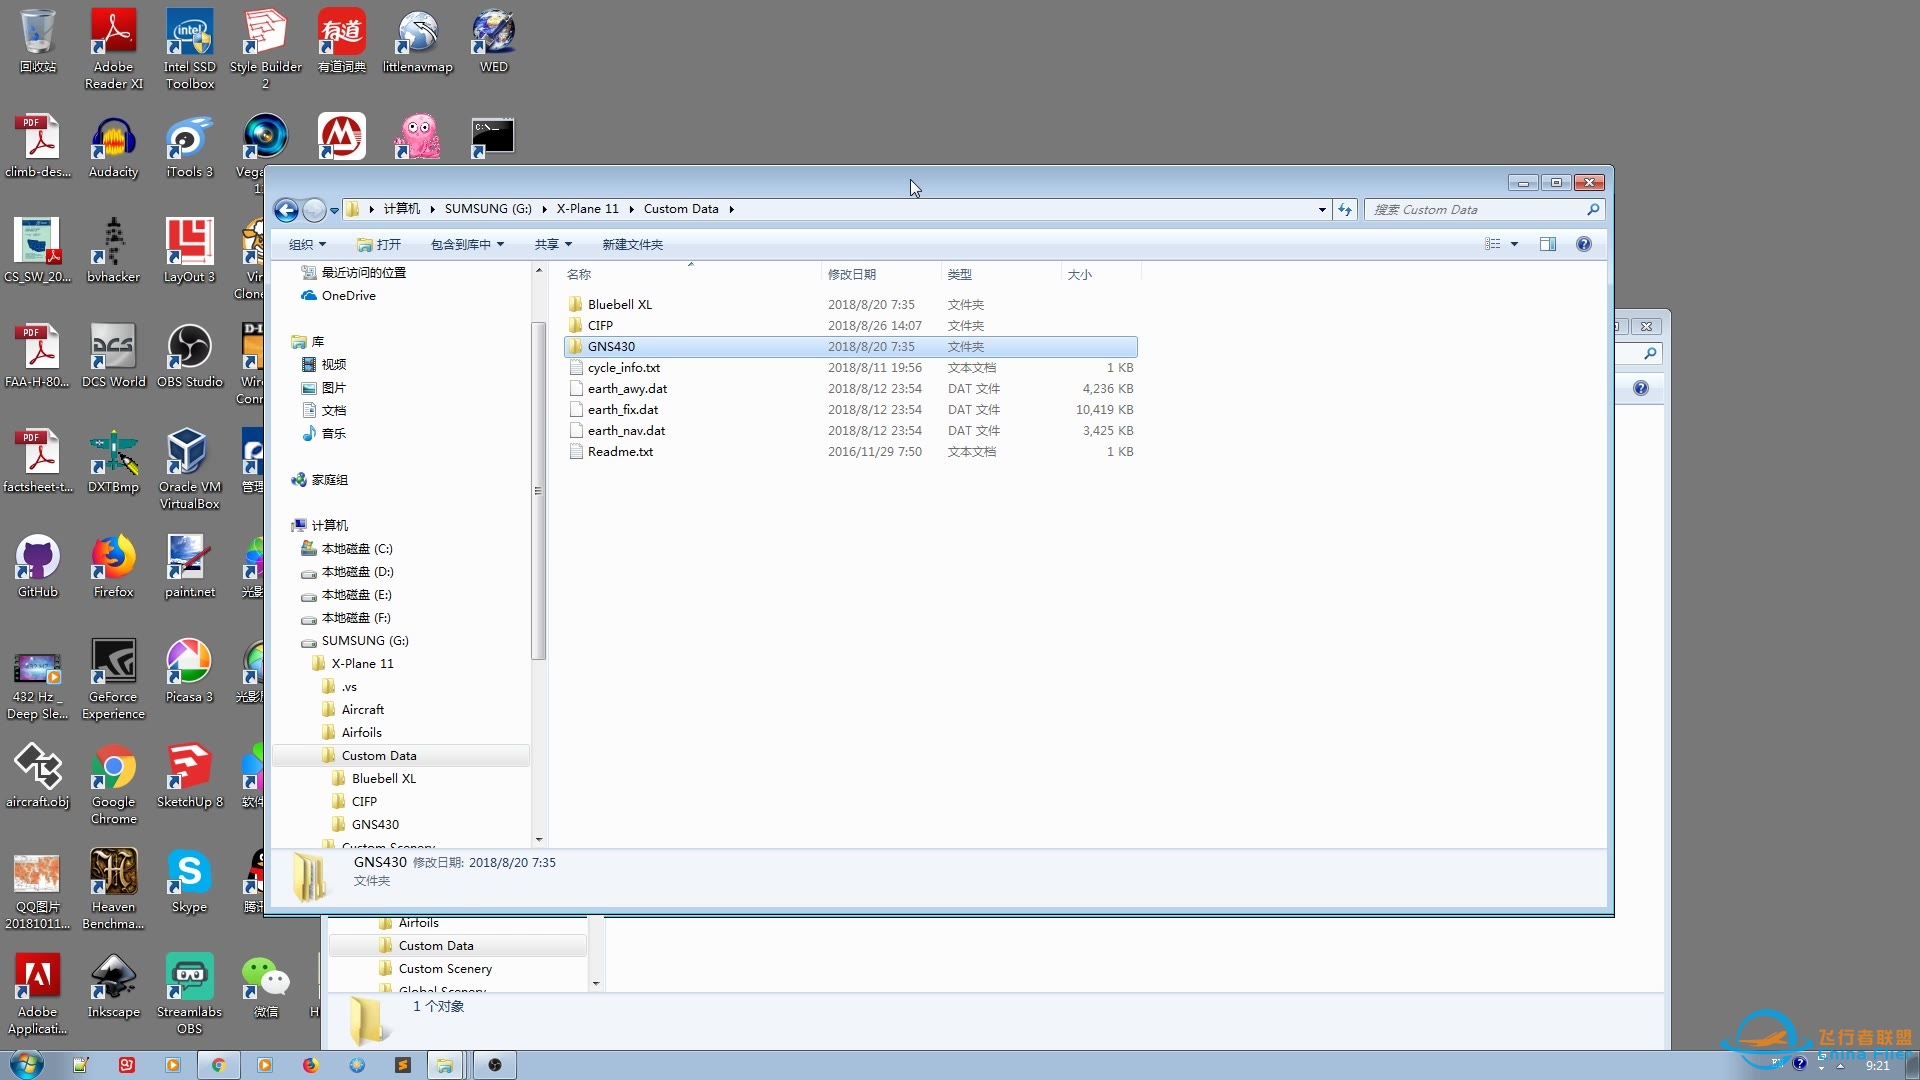The height and width of the screenshot is (1080, 1920).
Task: Open DCS World desktop icon
Action: point(113,357)
